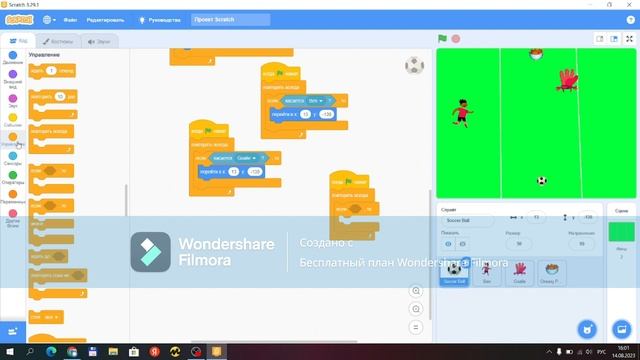Switch to large stage layout

tap(614, 39)
